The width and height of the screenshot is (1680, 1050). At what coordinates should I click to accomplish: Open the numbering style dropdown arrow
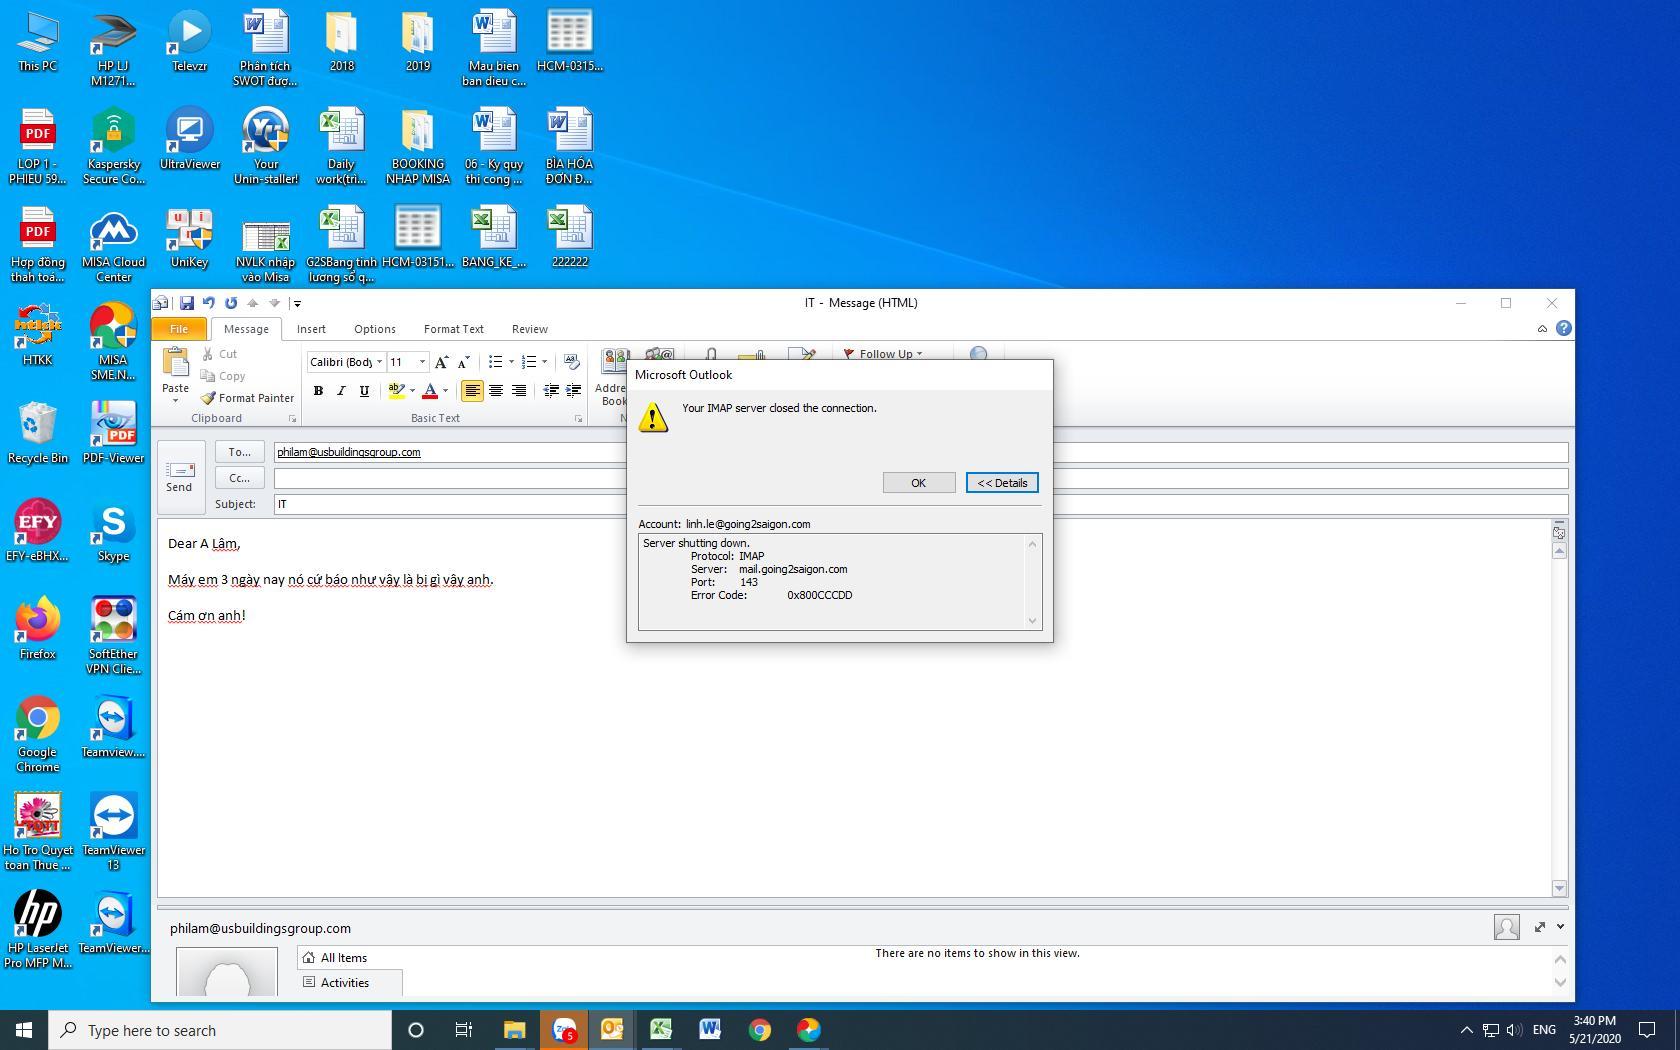click(544, 362)
